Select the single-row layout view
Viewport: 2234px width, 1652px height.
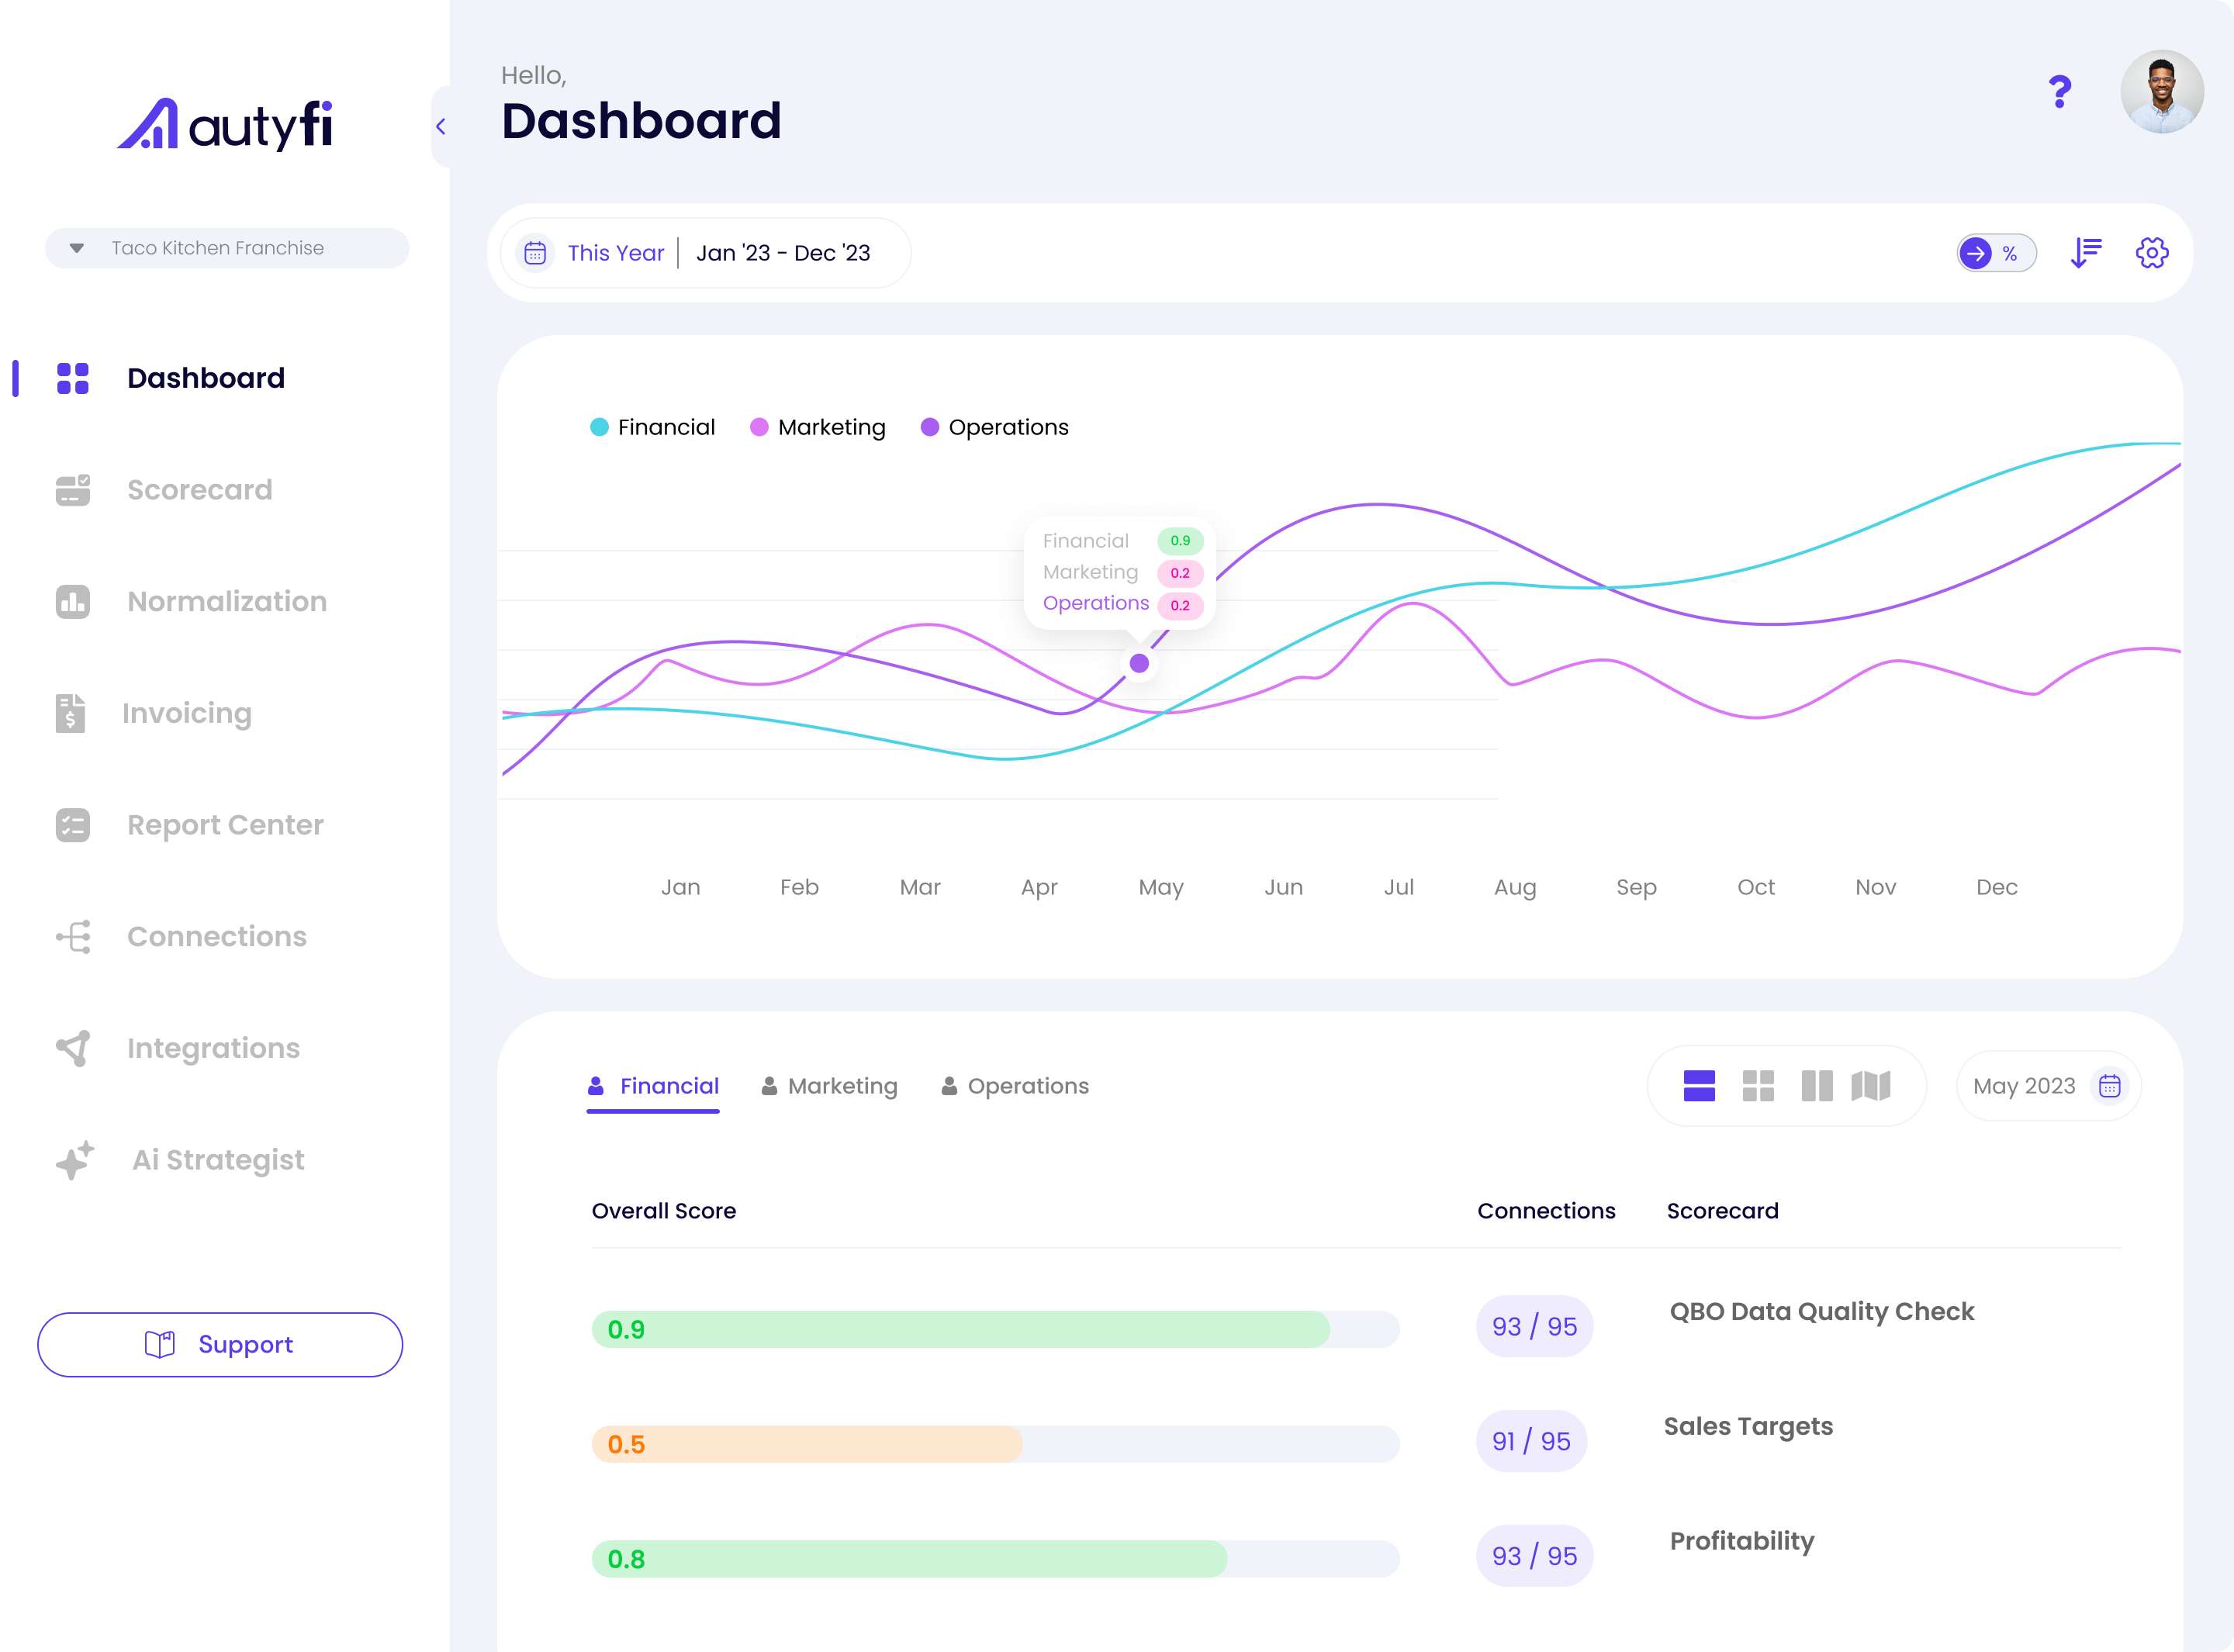1699,1086
